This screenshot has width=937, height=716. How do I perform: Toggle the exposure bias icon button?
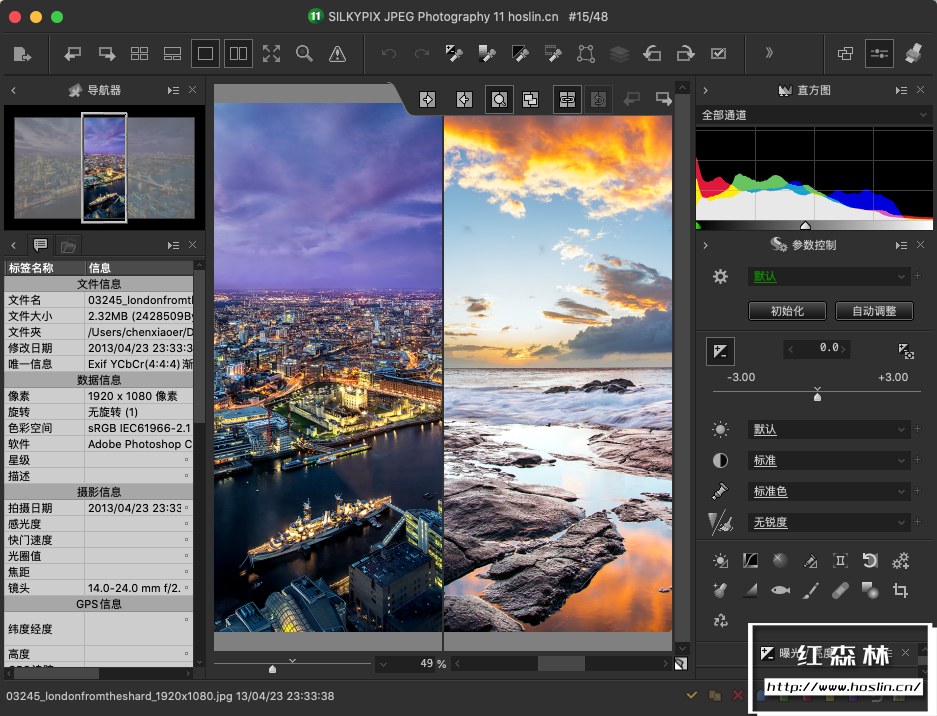point(719,350)
